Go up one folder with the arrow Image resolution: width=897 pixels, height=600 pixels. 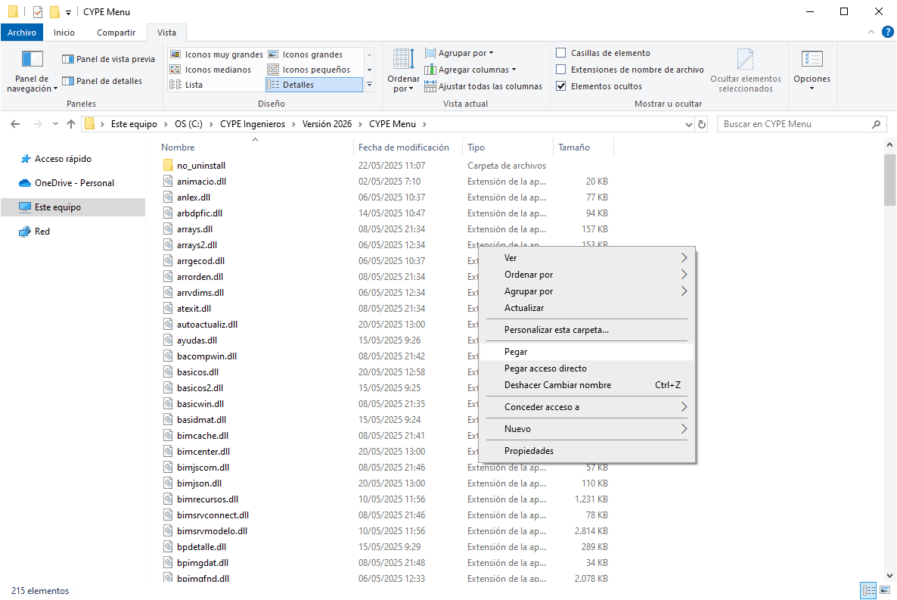click(71, 124)
